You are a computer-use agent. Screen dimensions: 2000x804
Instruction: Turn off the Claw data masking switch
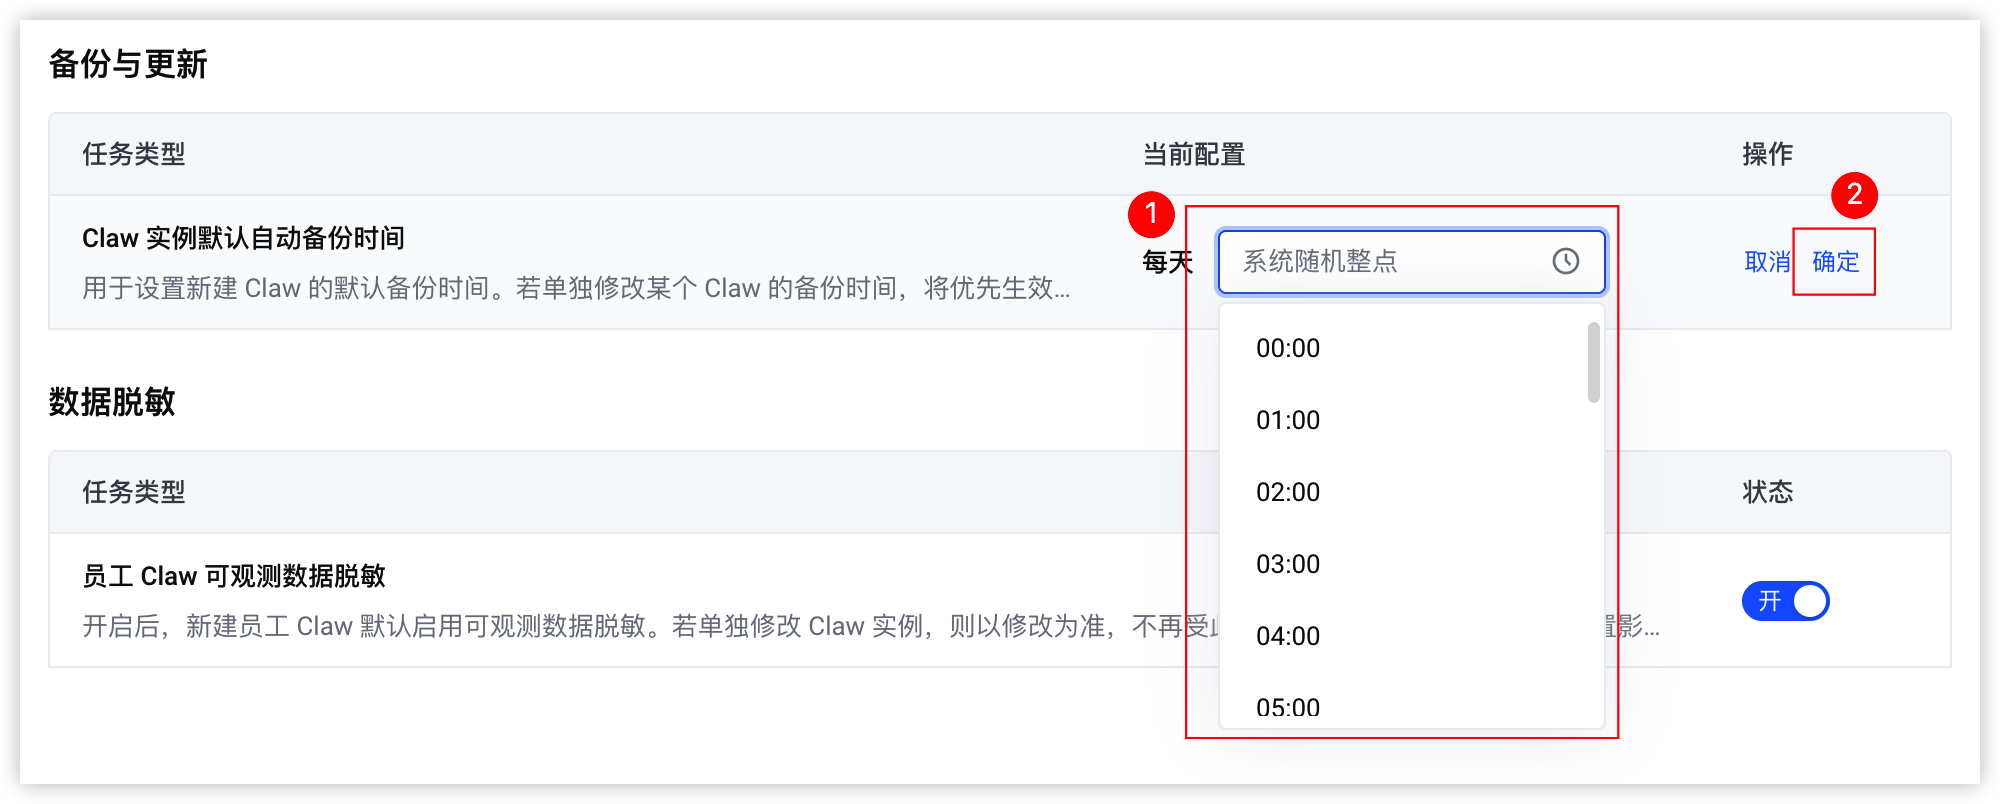tap(1785, 601)
